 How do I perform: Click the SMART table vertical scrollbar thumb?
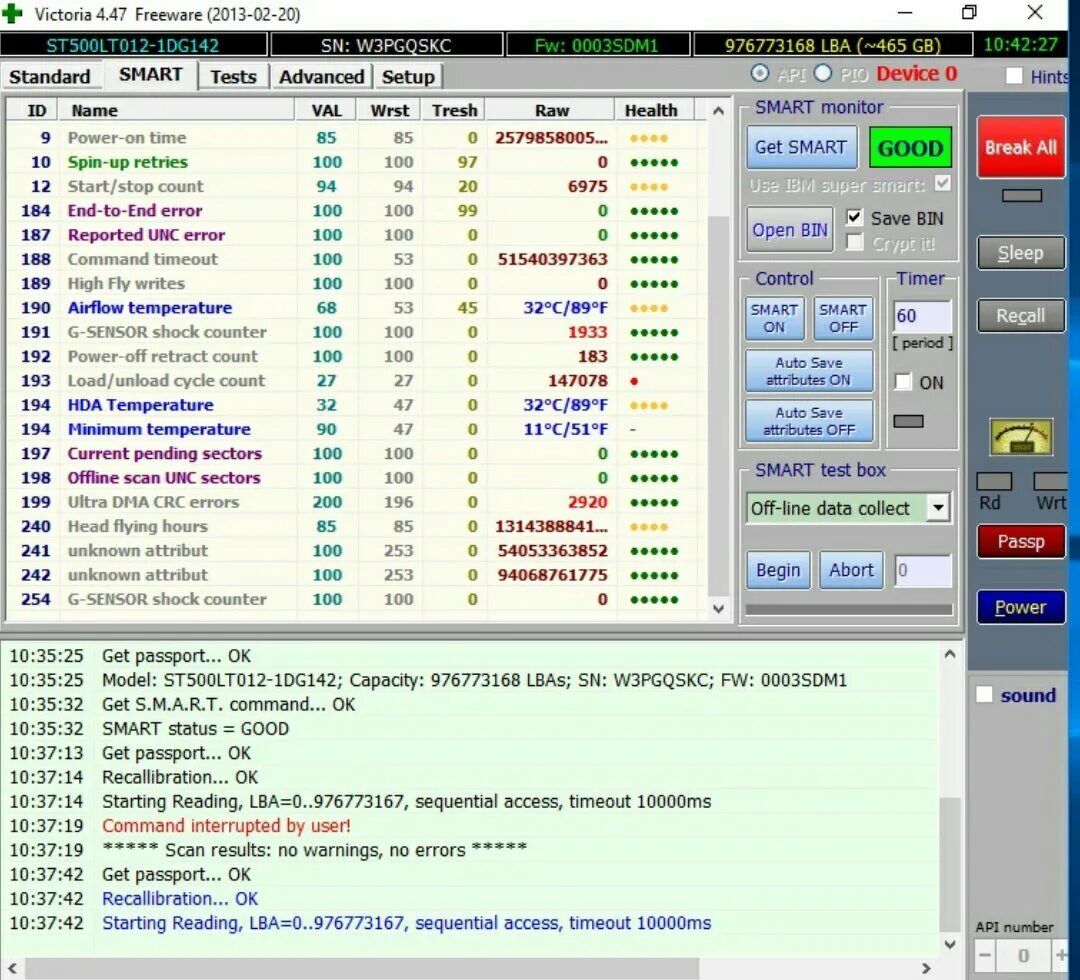click(718, 406)
